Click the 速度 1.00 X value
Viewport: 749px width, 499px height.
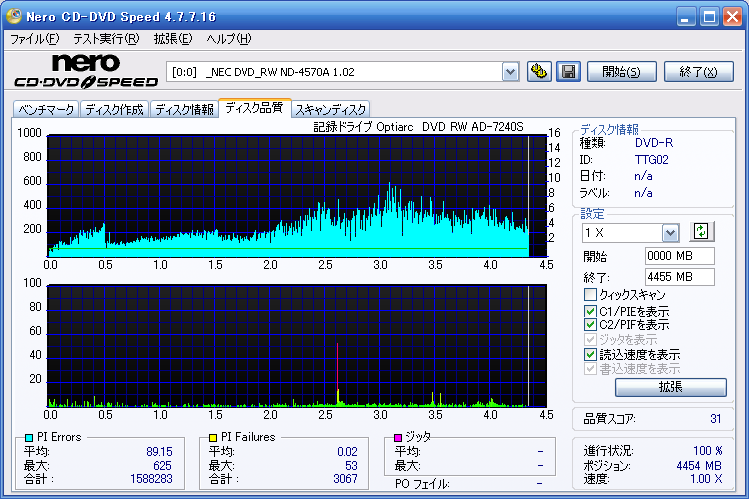point(706,478)
